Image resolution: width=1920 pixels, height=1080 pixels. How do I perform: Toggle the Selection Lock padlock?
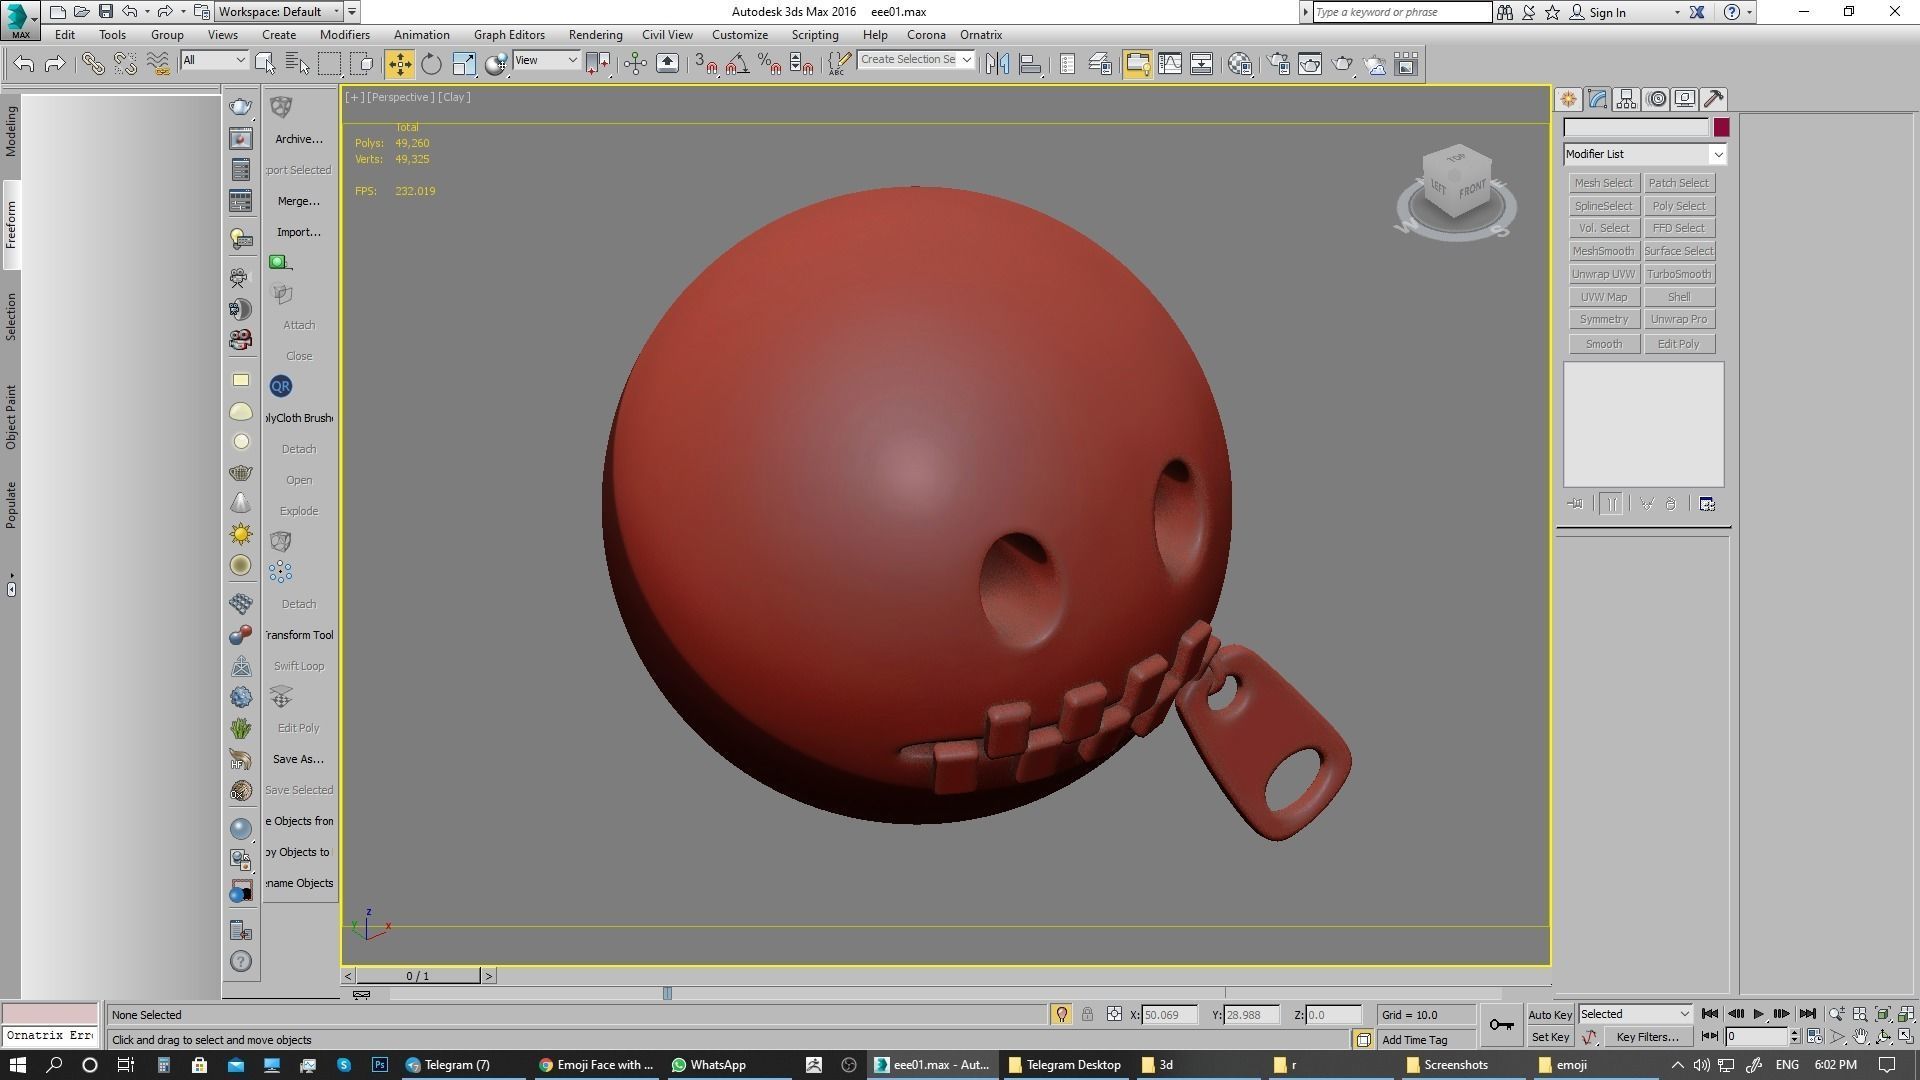click(x=1087, y=1014)
